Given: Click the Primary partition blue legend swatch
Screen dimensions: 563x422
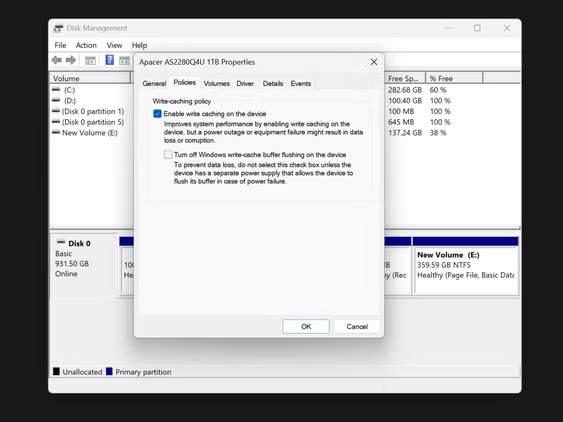Looking at the screenshot, I should tap(110, 371).
